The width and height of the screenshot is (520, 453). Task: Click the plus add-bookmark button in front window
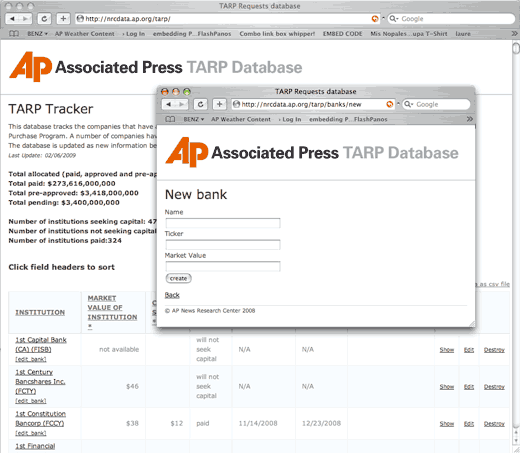click(x=219, y=104)
